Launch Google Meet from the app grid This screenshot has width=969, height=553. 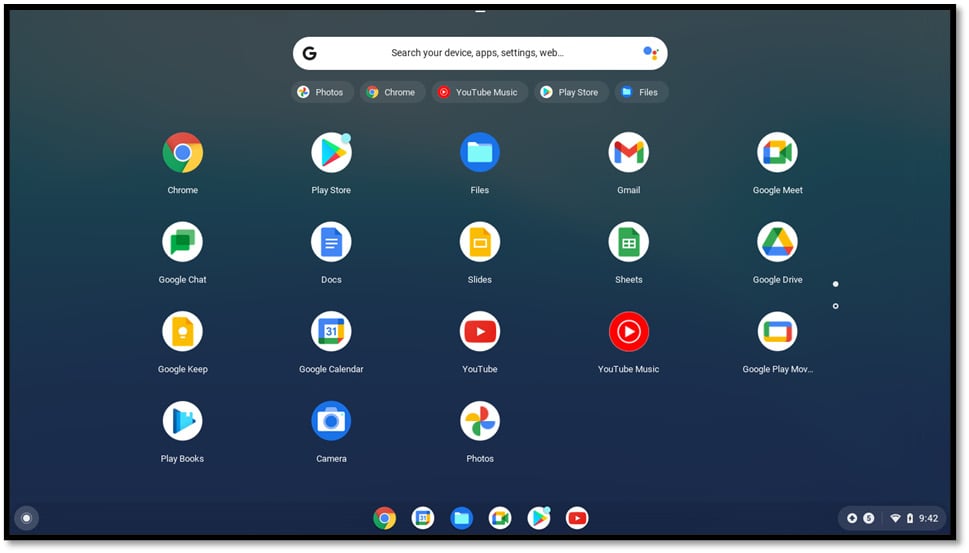[x=777, y=153]
